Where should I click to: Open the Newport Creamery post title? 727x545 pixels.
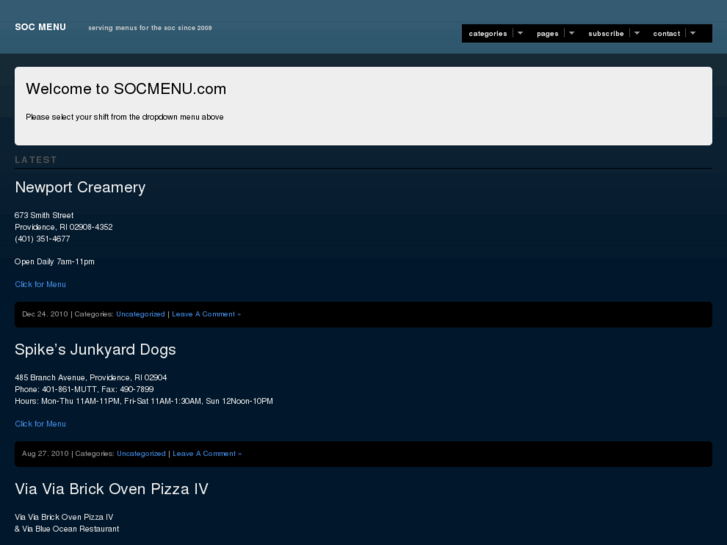(80, 187)
